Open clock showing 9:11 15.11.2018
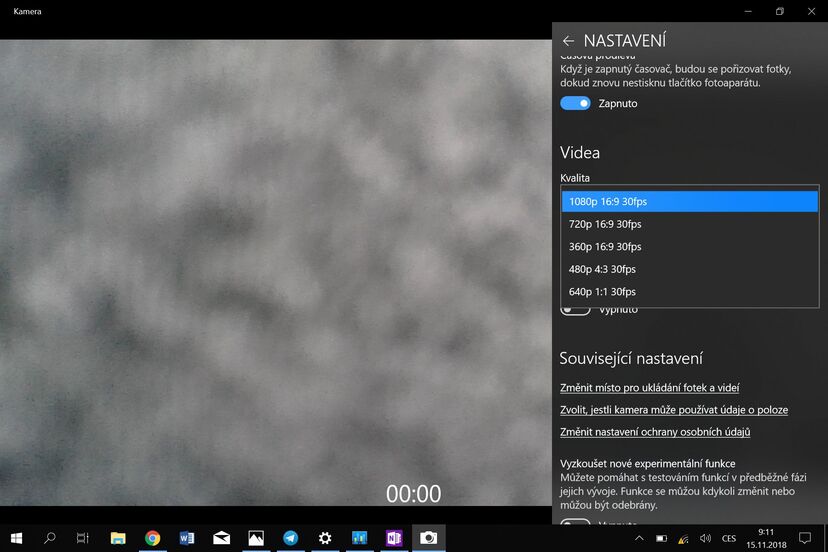The height and width of the screenshot is (552, 828). click(x=766, y=538)
